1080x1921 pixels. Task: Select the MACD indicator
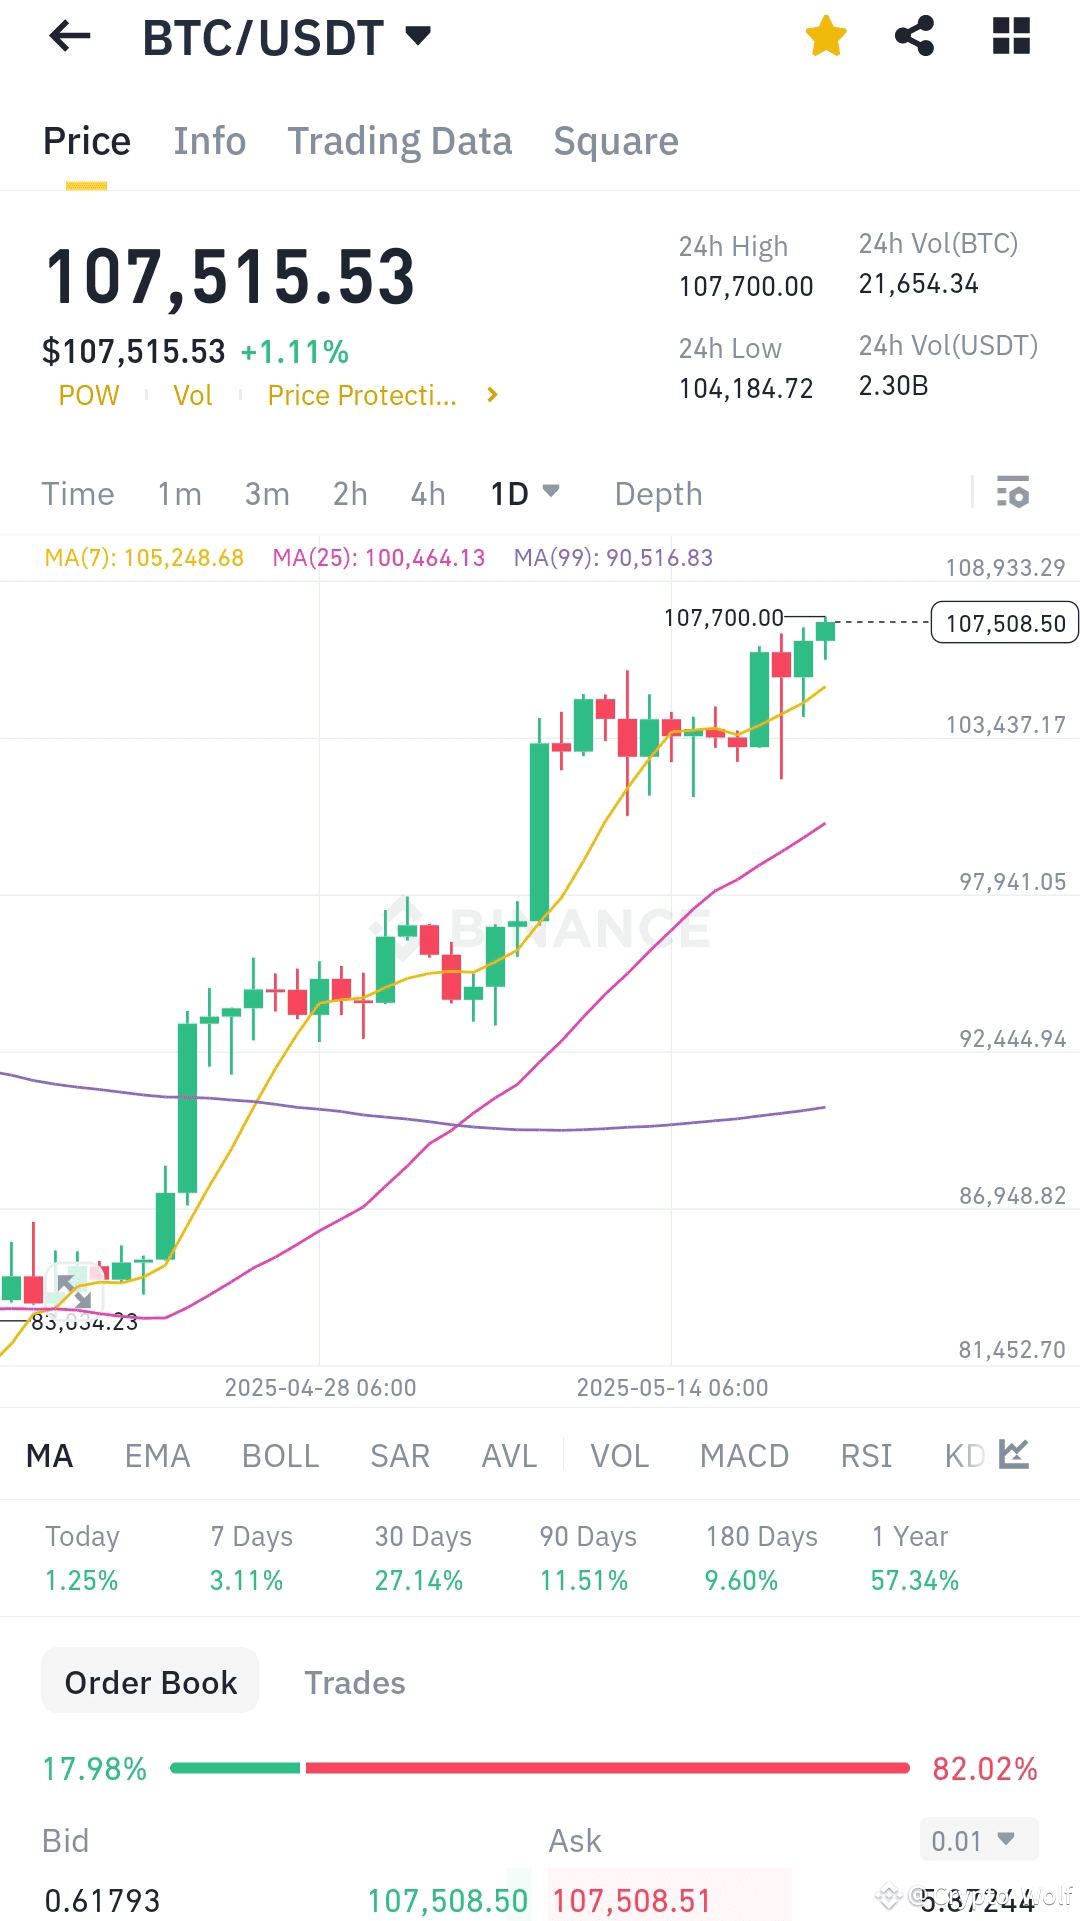click(744, 1456)
